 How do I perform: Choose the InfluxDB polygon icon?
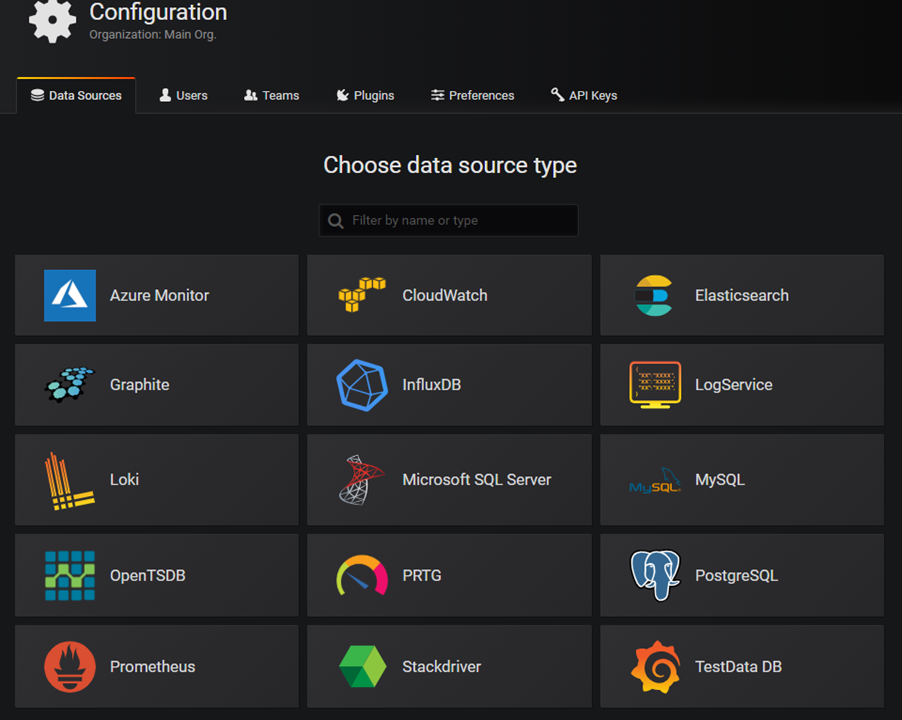pyautogui.click(x=362, y=385)
